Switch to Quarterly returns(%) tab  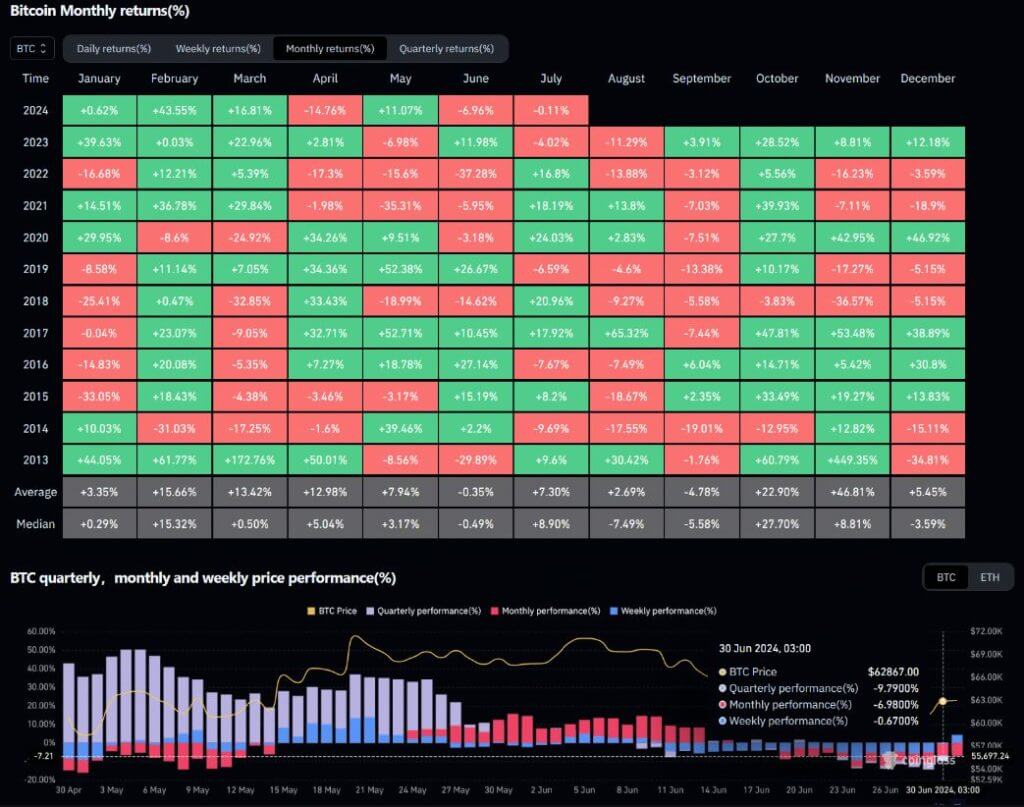pos(447,48)
